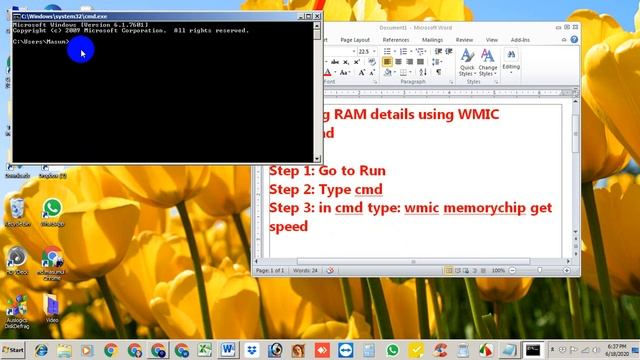640x360 pixels.
Task: Click the zoom out minus button
Action: pyautogui.click(x=512, y=271)
